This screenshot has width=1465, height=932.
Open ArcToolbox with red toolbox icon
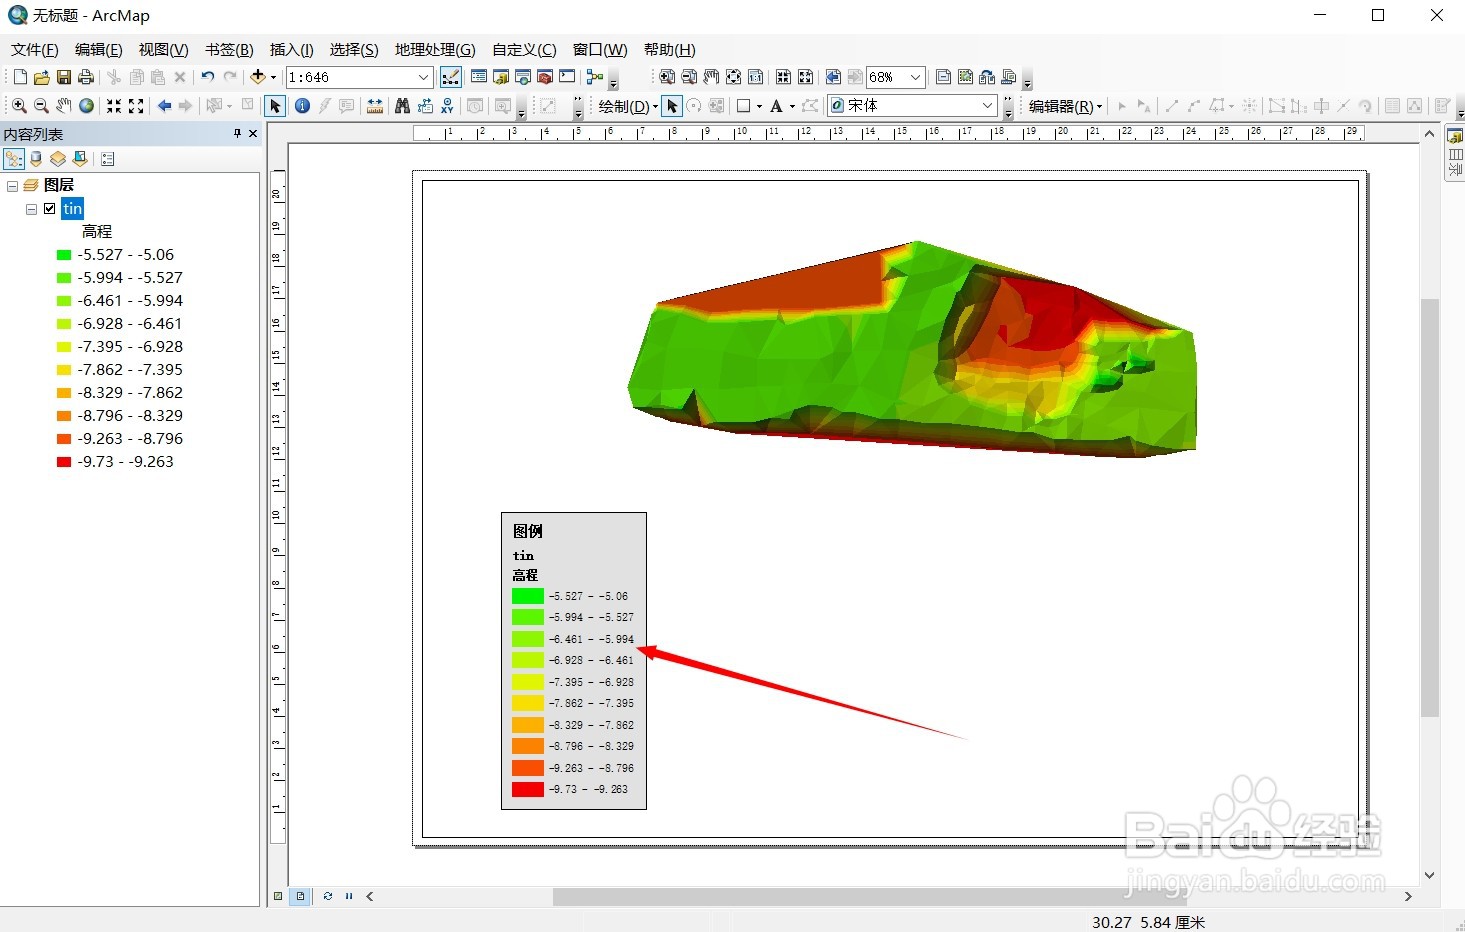pos(544,77)
